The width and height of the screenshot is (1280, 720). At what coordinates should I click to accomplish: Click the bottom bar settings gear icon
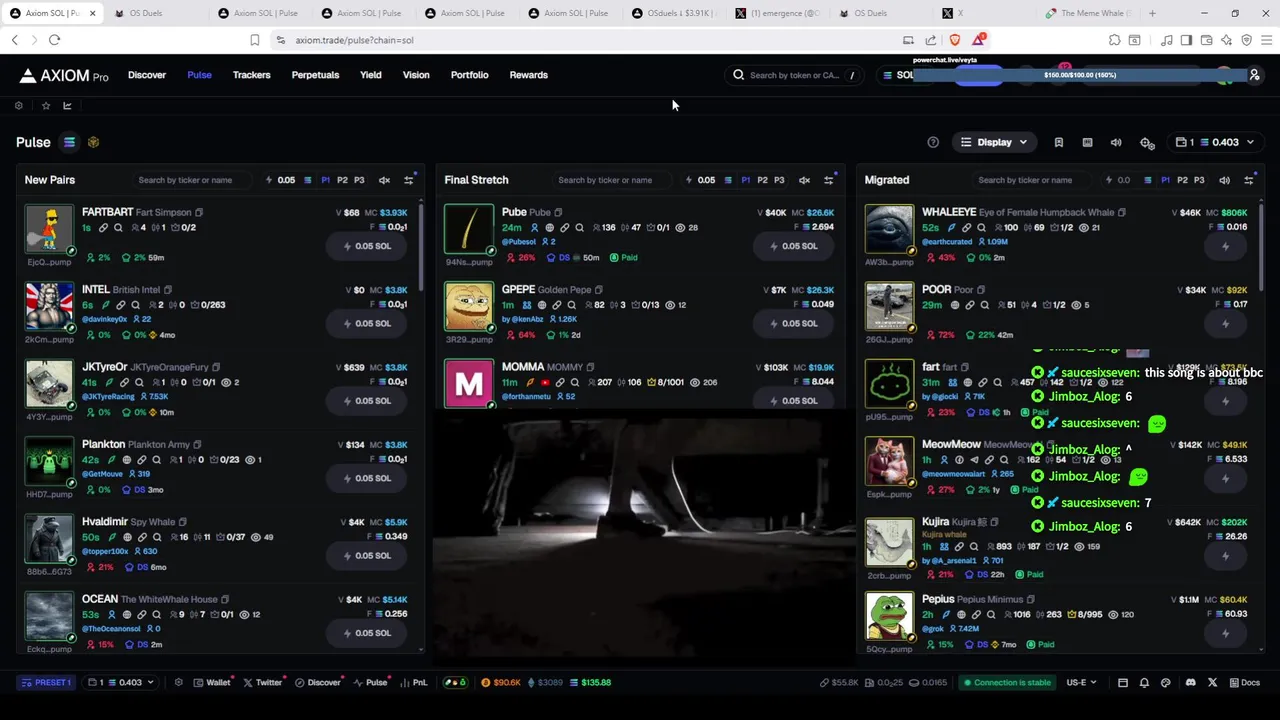[178, 682]
